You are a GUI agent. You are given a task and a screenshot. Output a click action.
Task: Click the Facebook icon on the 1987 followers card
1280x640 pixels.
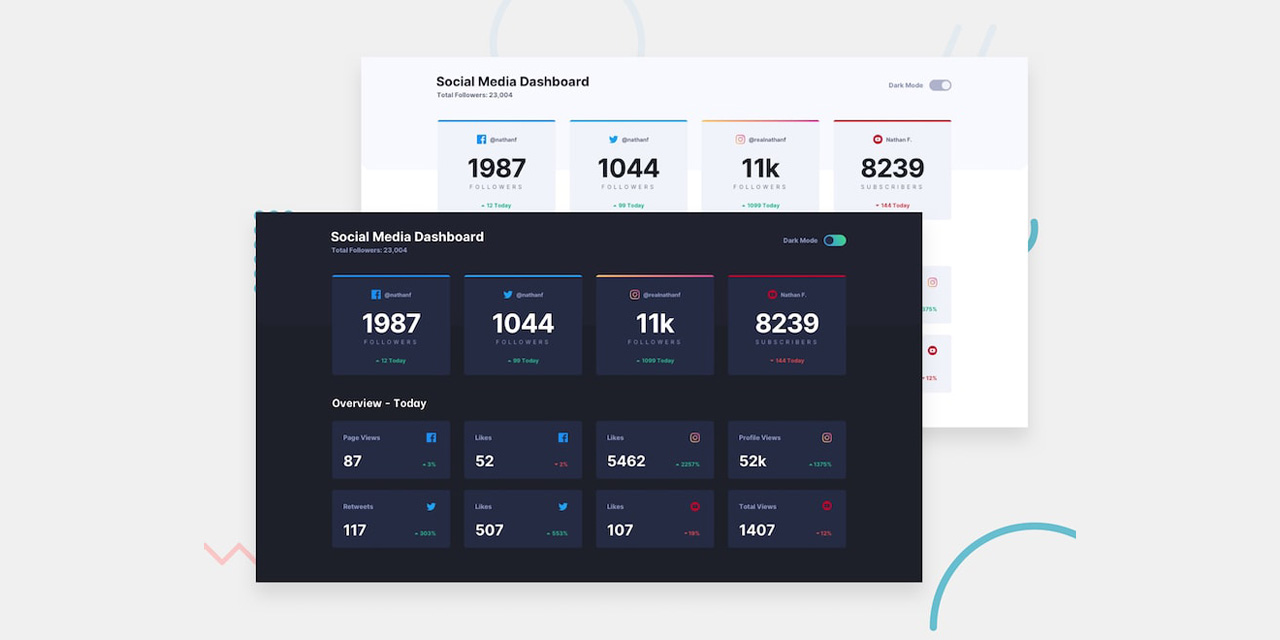pos(376,294)
